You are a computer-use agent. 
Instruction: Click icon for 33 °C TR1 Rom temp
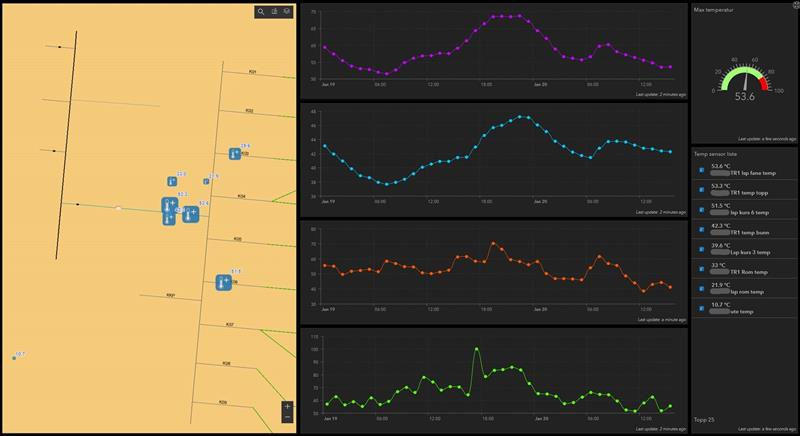(702, 269)
